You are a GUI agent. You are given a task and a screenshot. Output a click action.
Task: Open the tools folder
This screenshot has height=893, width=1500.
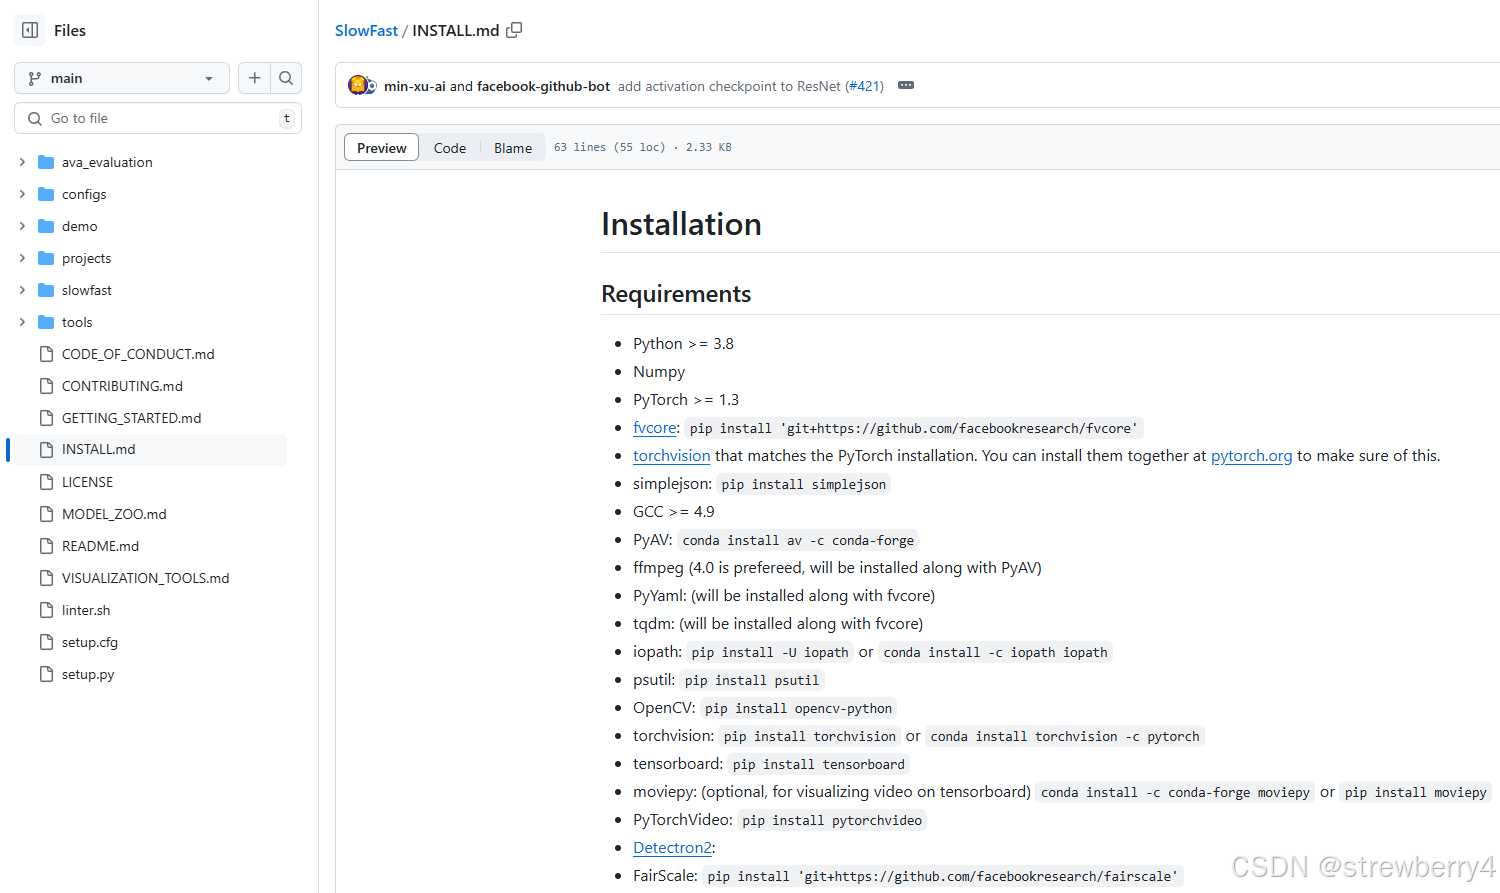(x=77, y=322)
